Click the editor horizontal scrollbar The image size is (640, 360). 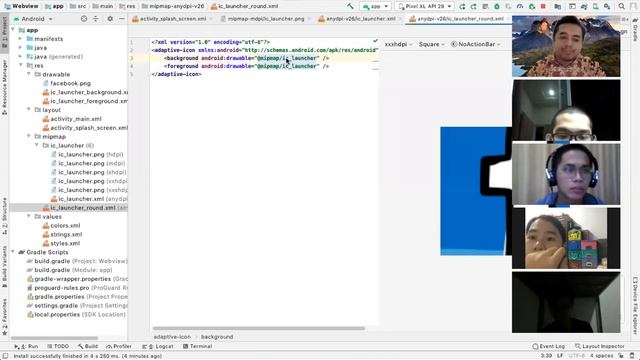point(259,328)
